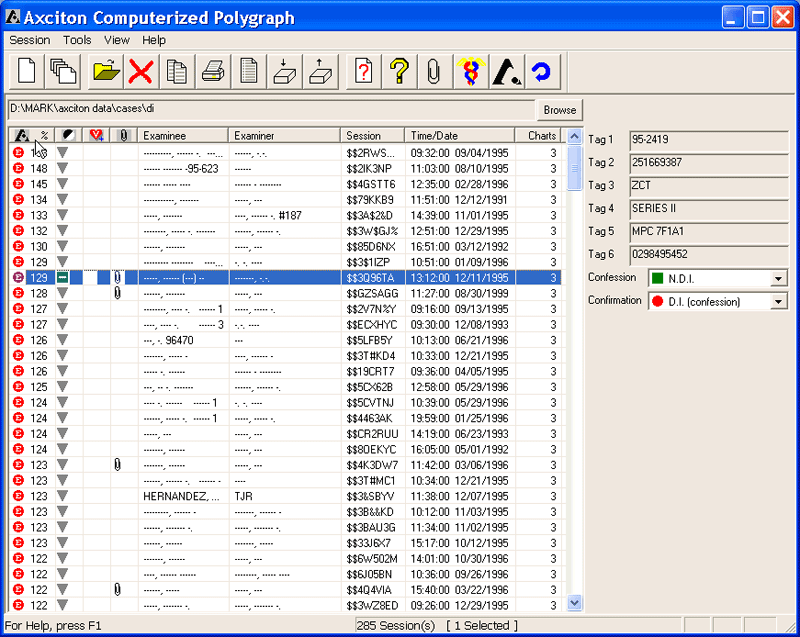Sort list by Charts column header
This screenshot has width=800, height=637.
(538, 135)
